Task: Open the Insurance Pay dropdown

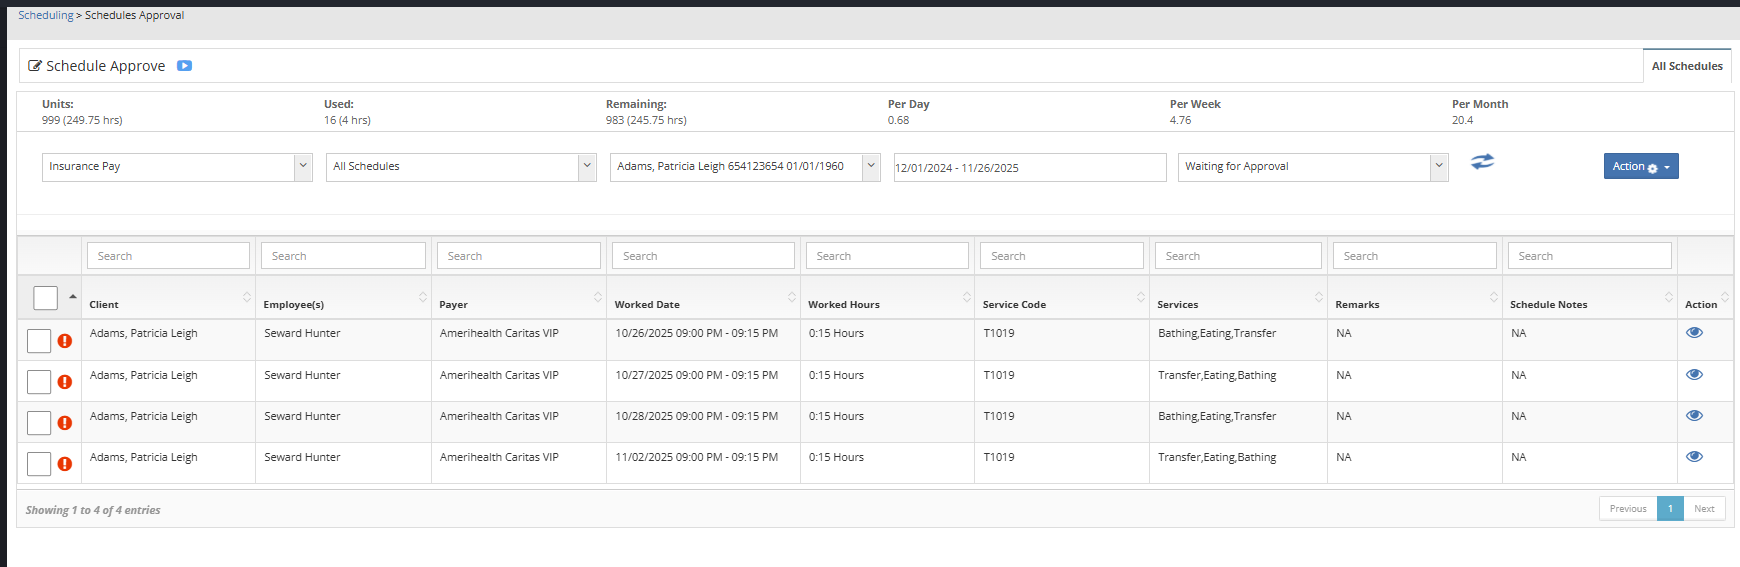Action: tap(177, 167)
